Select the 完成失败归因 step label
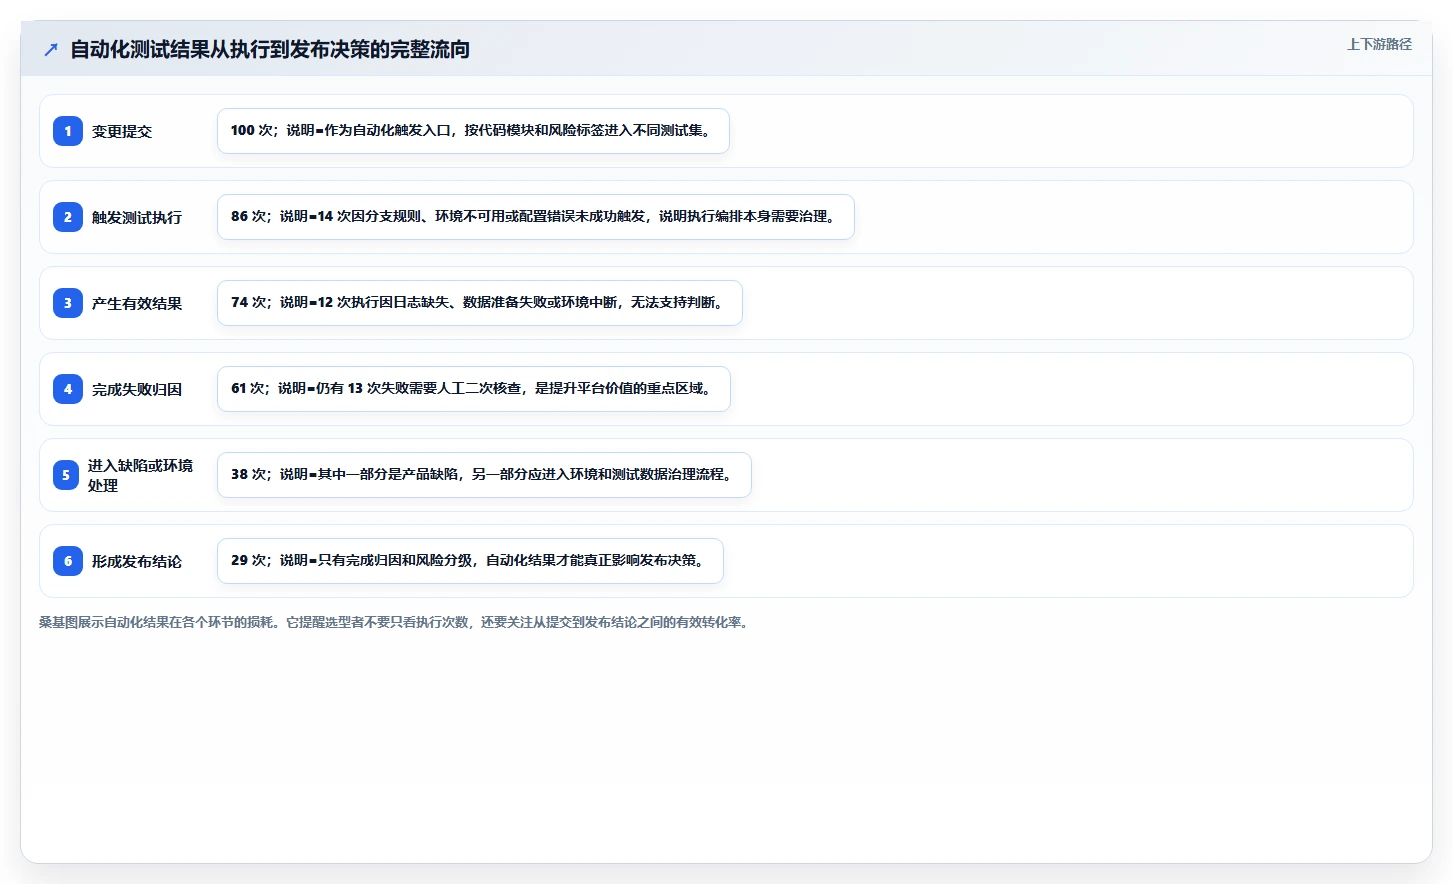1453x884 pixels. (x=137, y=389)
